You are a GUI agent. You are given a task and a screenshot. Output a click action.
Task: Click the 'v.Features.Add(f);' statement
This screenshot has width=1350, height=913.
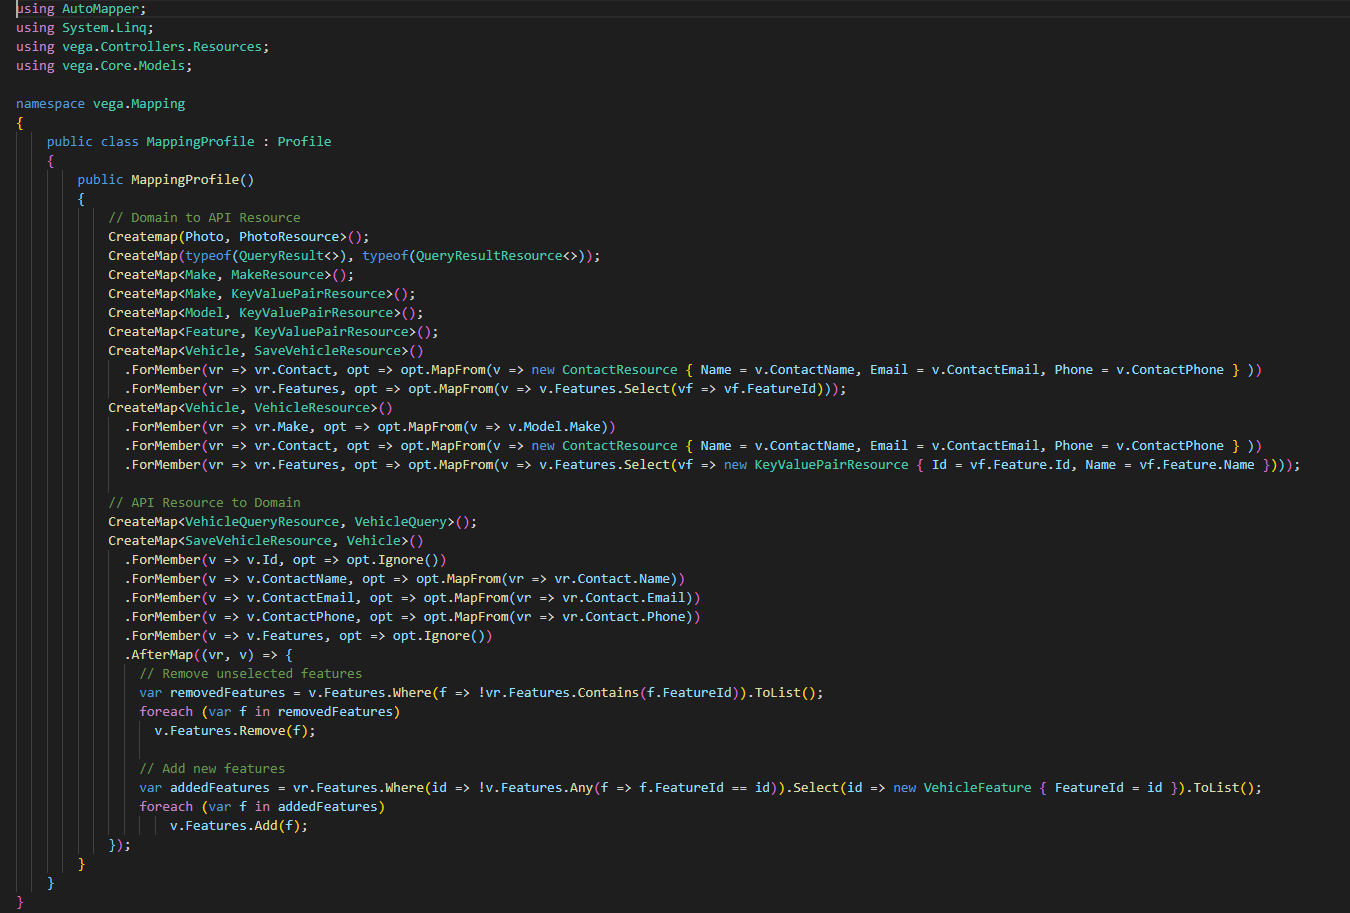(x=239, y=826)
